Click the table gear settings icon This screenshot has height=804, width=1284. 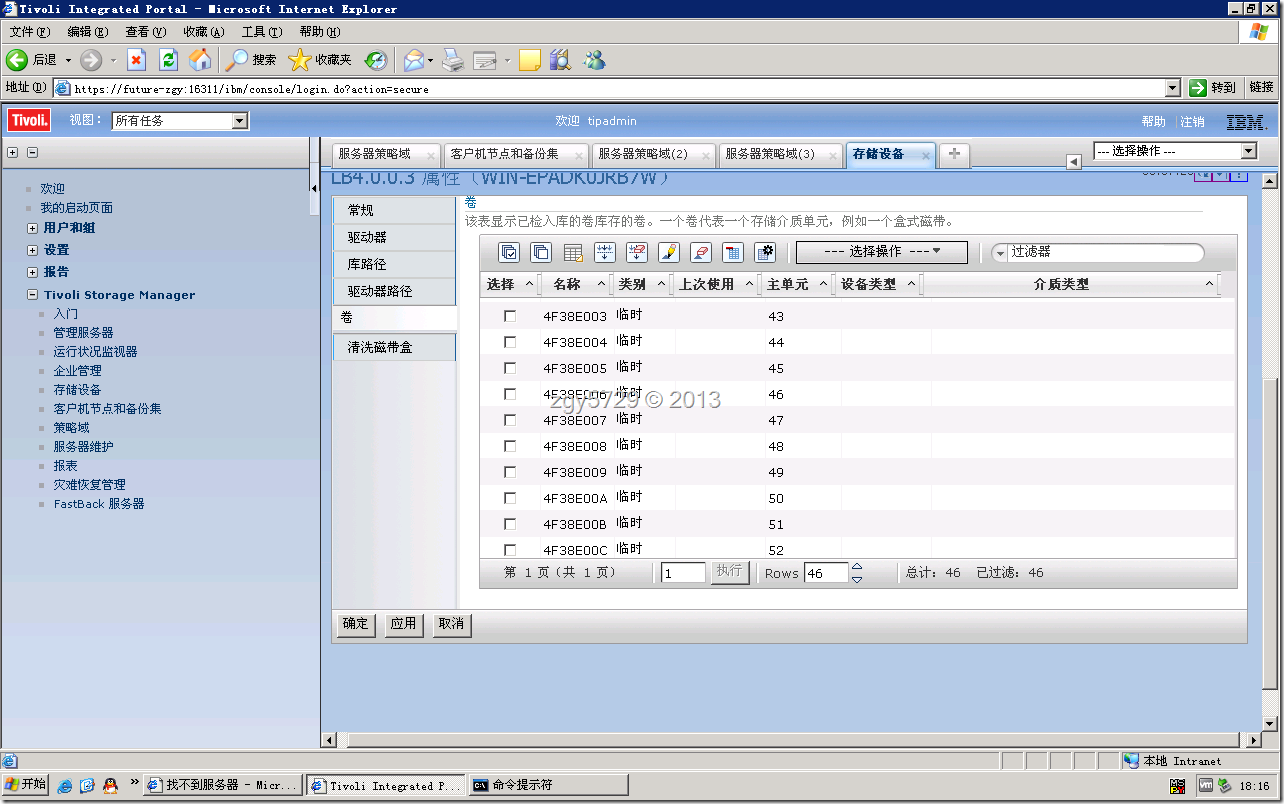click(x=766, y=252)
